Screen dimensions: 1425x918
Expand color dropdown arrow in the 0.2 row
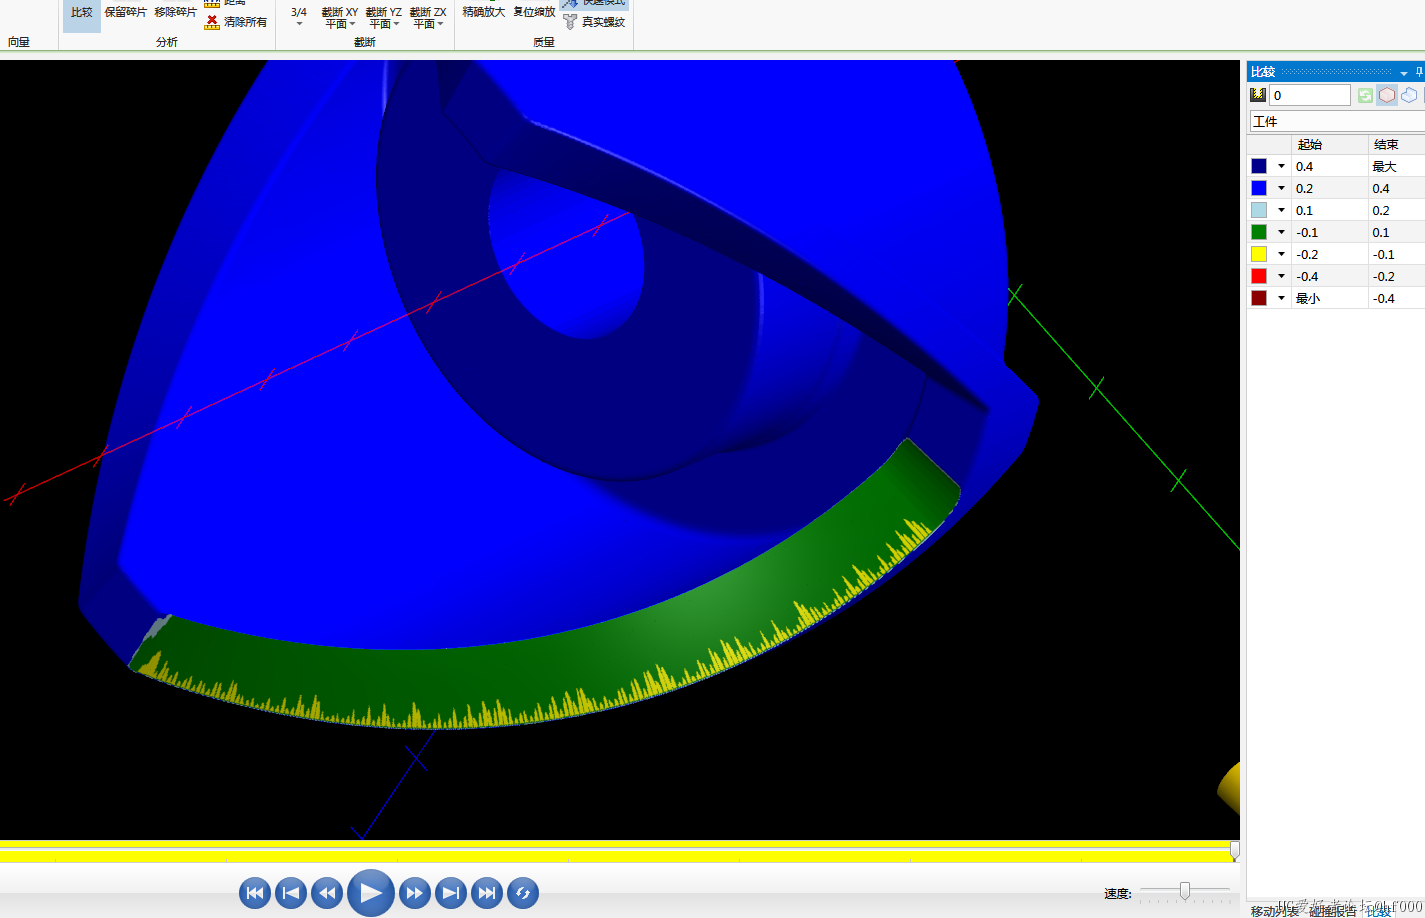click(x=1281, y=189)
